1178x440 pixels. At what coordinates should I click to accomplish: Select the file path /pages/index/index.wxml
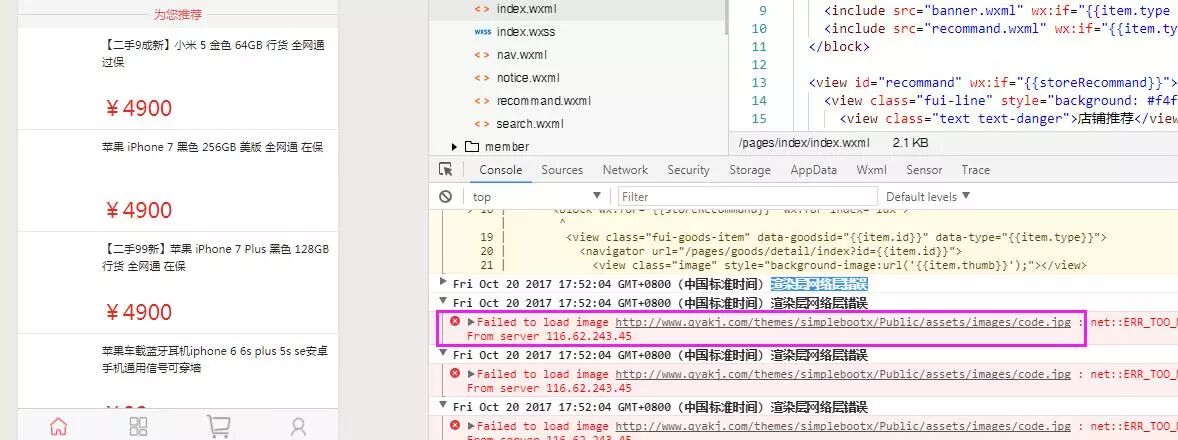pyautogui.click(x=804, y=143)
